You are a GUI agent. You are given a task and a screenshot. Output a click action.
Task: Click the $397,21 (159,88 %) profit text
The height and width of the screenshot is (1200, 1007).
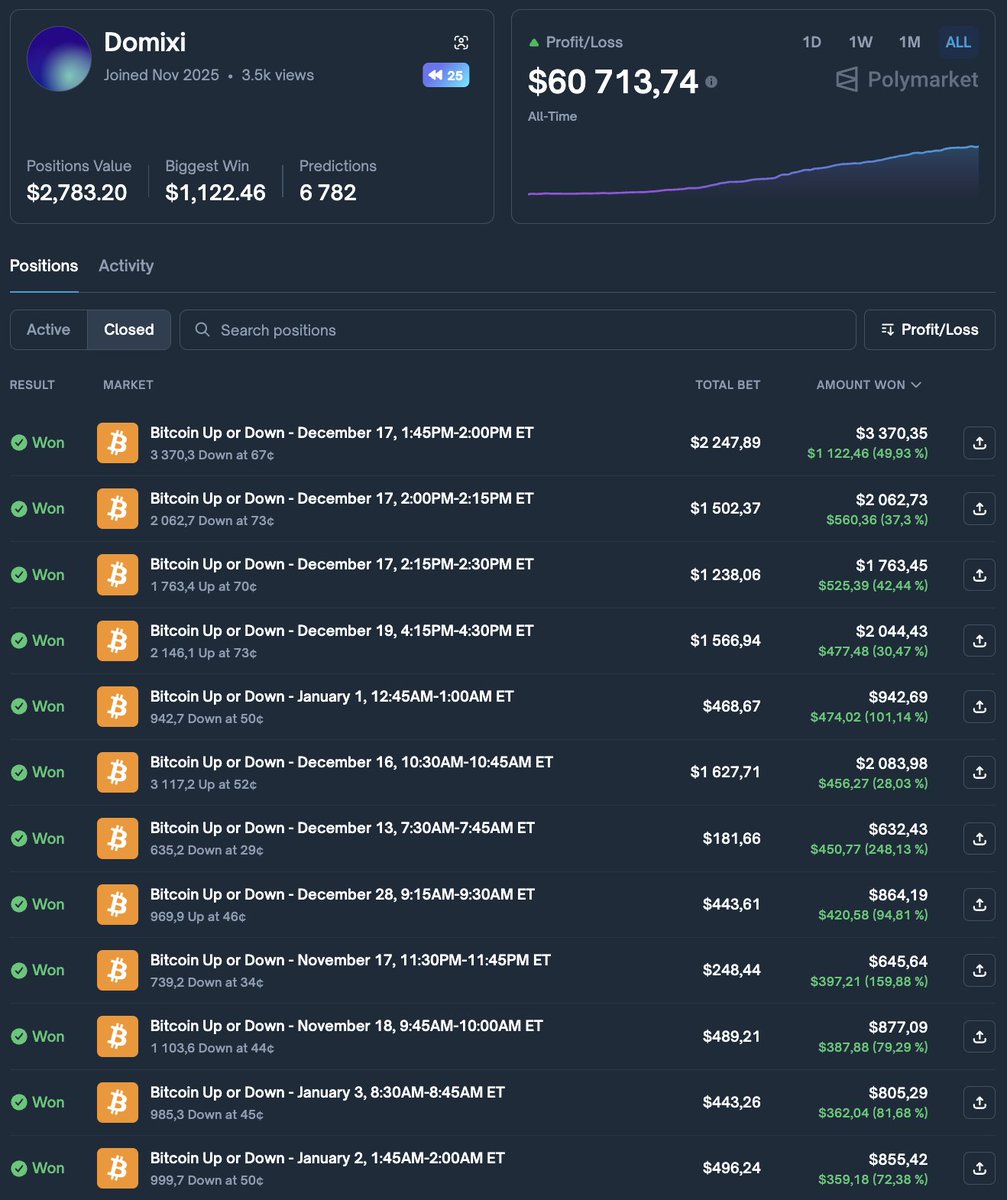(x=869, y=981)
